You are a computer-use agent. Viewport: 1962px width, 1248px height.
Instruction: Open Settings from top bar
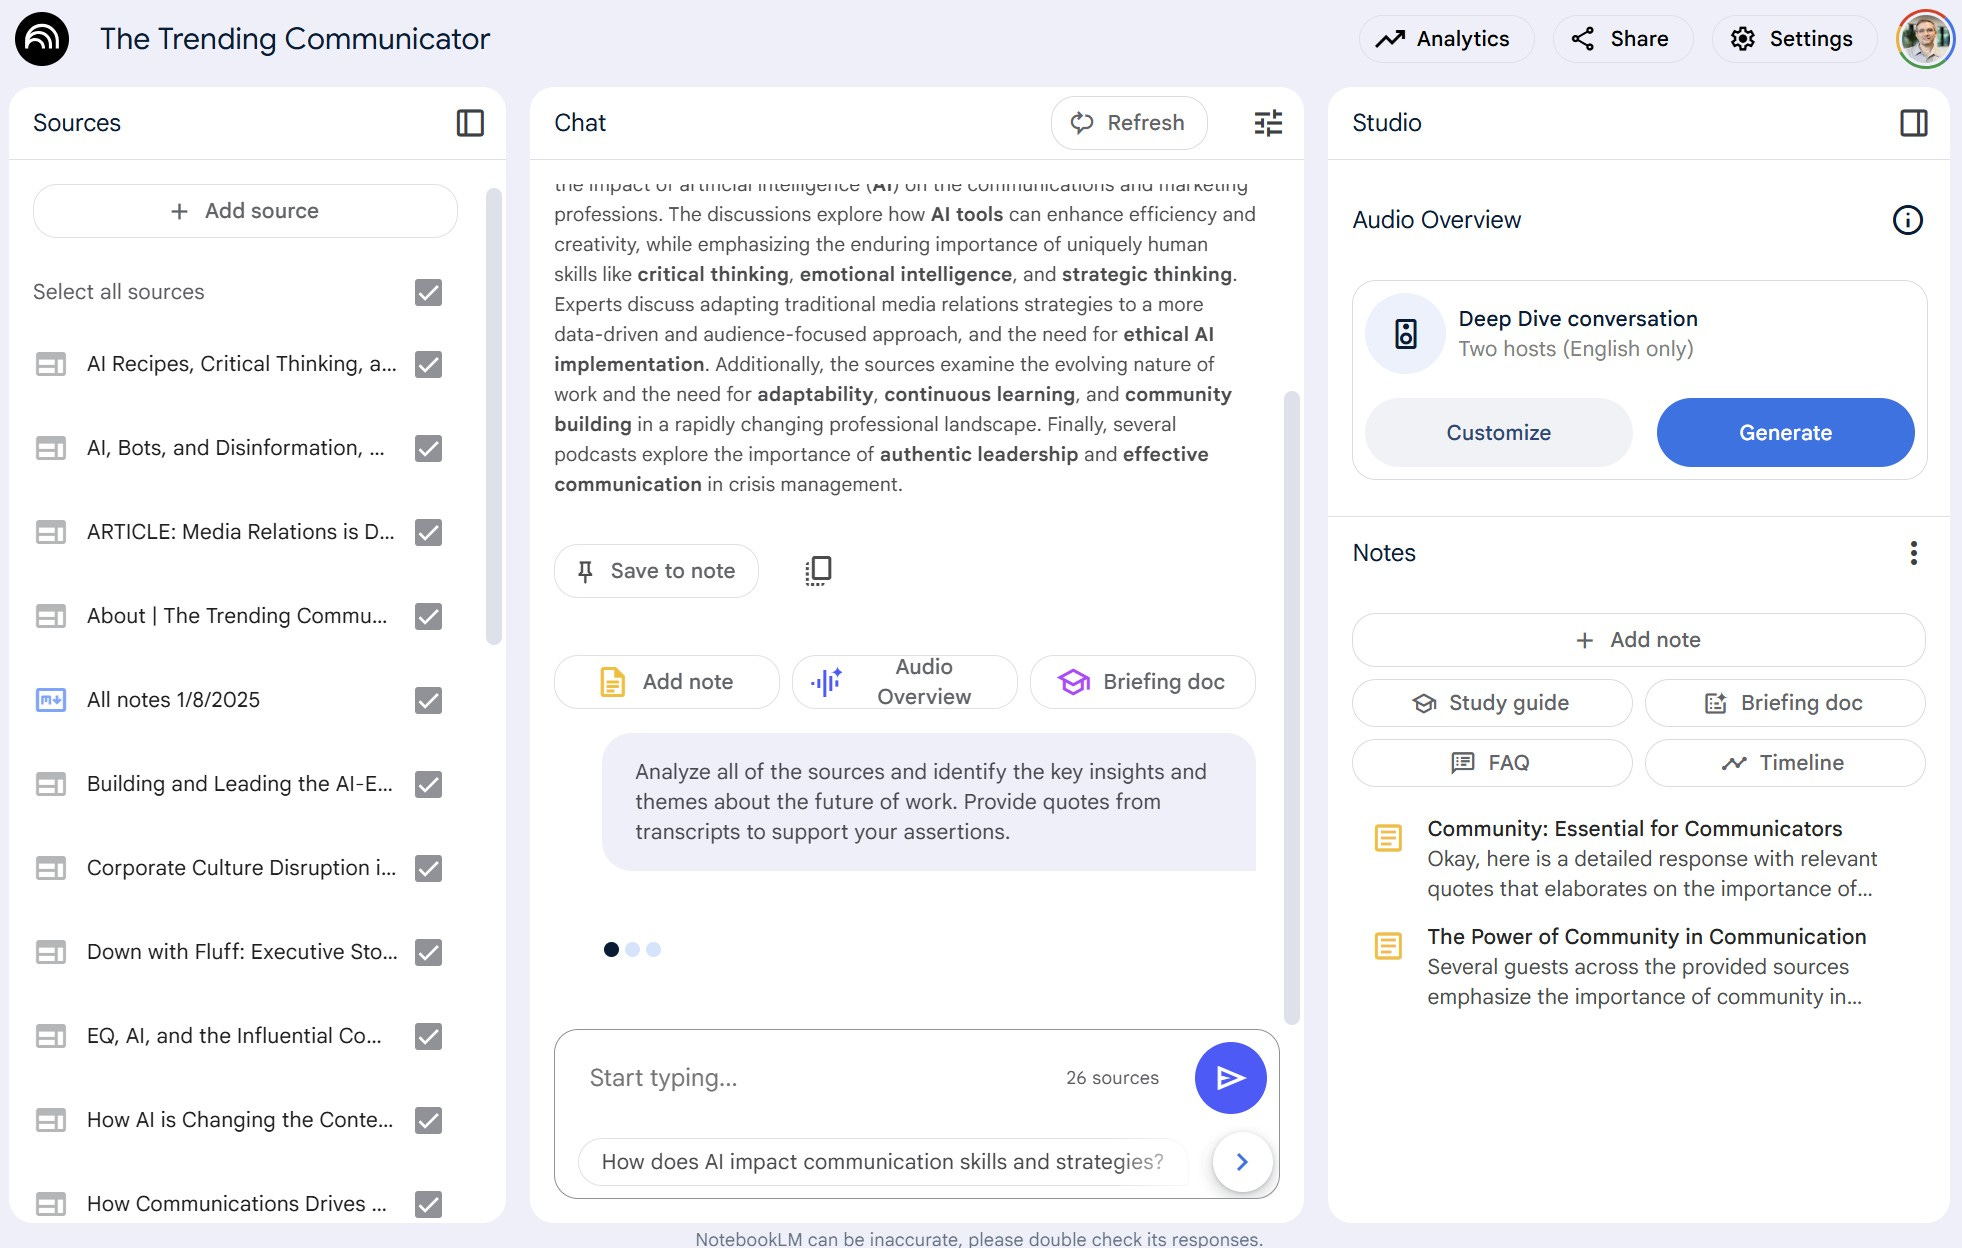(x=1794, y=39)
